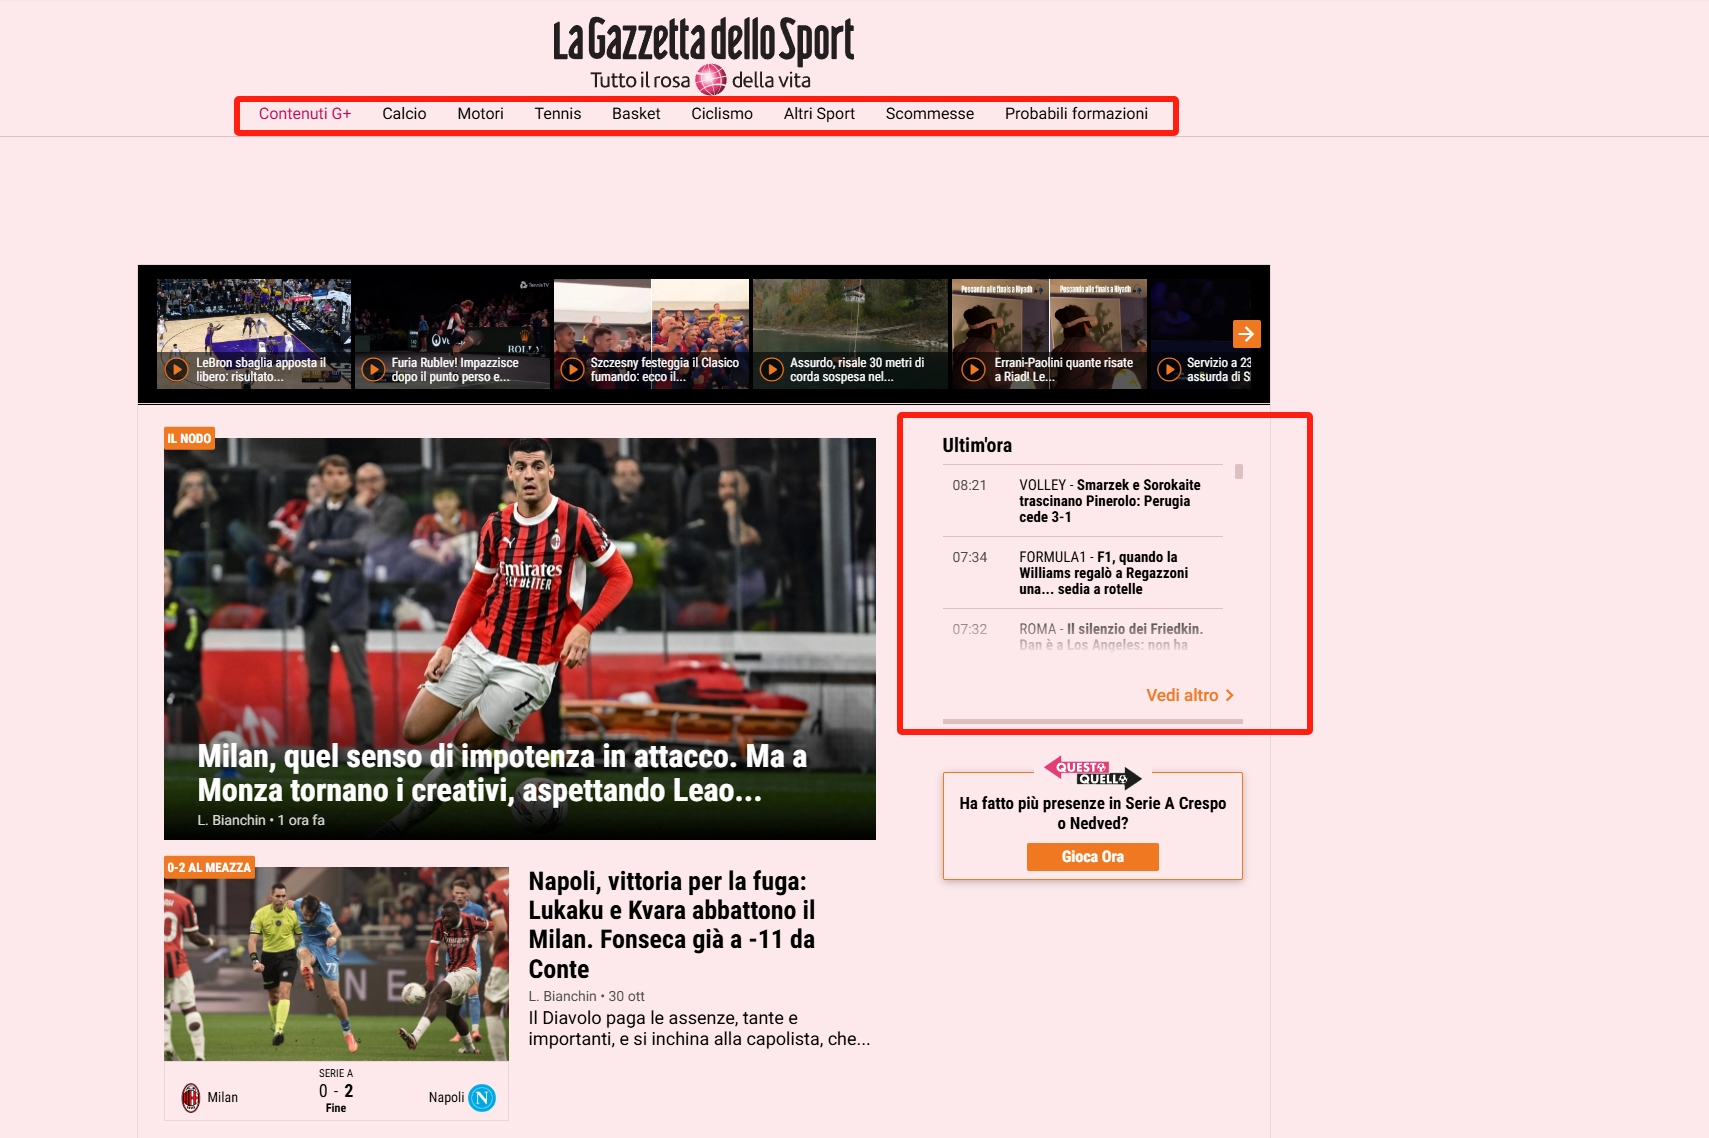Click the Napoli club crest icon
The height and width of the screenshot is (1138, 1709).
[482, 1097]
